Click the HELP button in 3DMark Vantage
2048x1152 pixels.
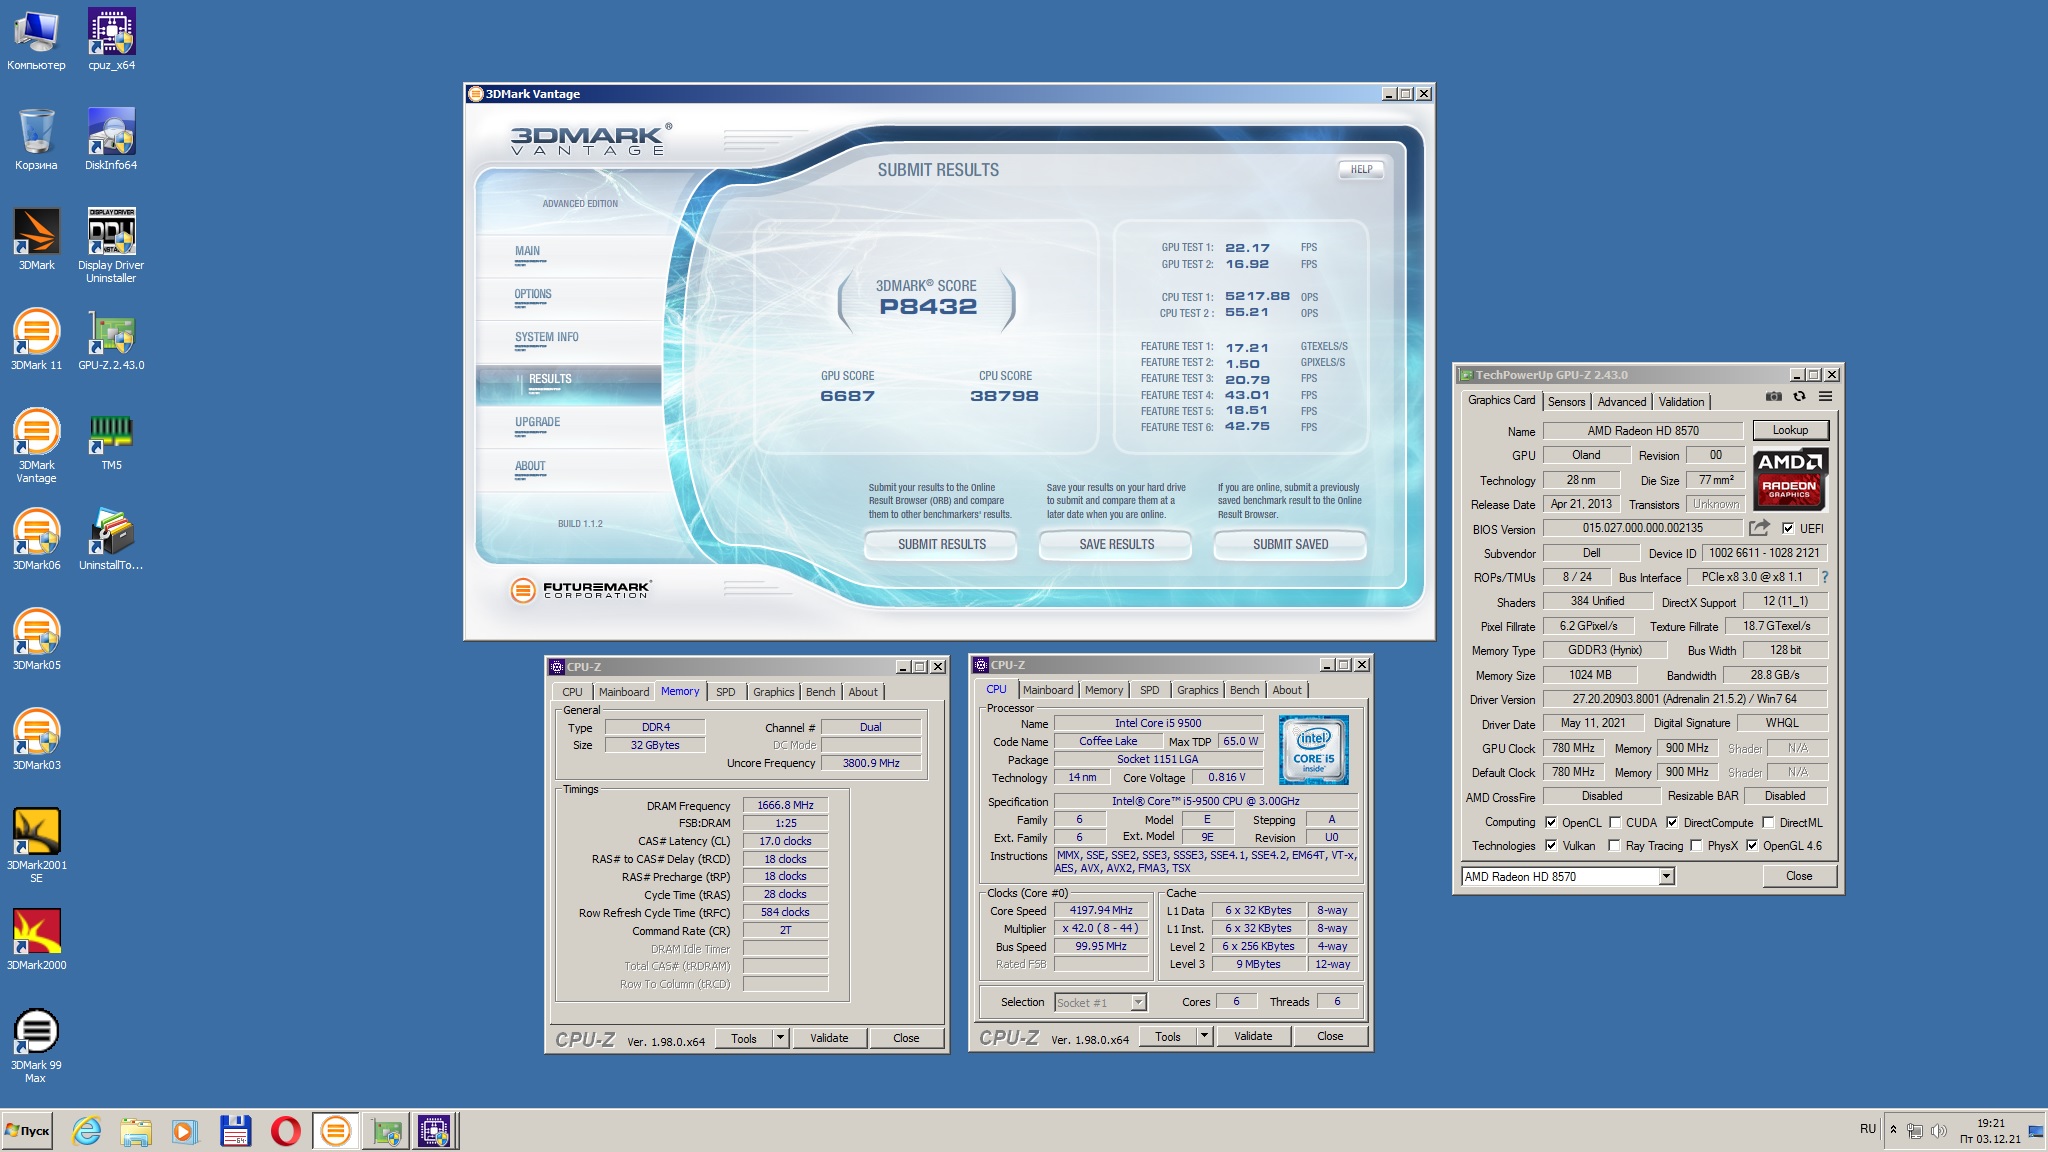click(x=1361, y=169)
